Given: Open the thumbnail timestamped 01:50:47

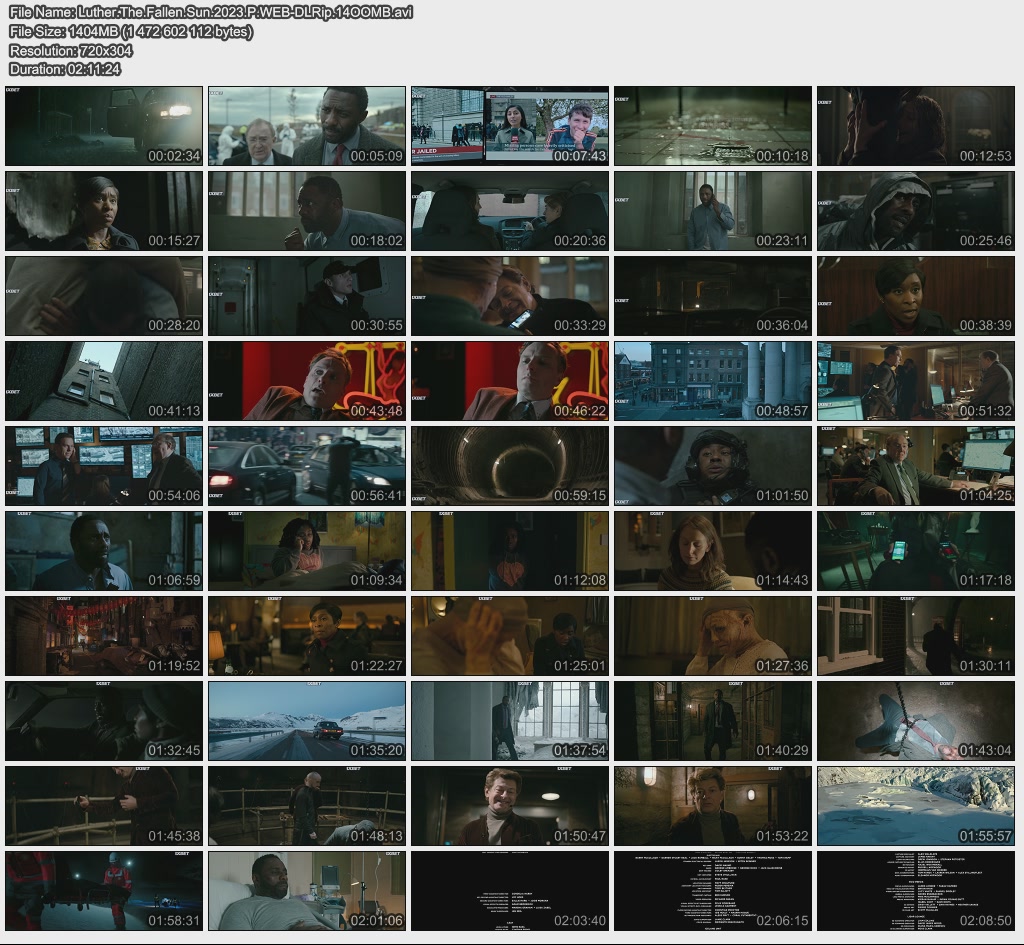Looking at the screenshot, I should tap(510, 806).
